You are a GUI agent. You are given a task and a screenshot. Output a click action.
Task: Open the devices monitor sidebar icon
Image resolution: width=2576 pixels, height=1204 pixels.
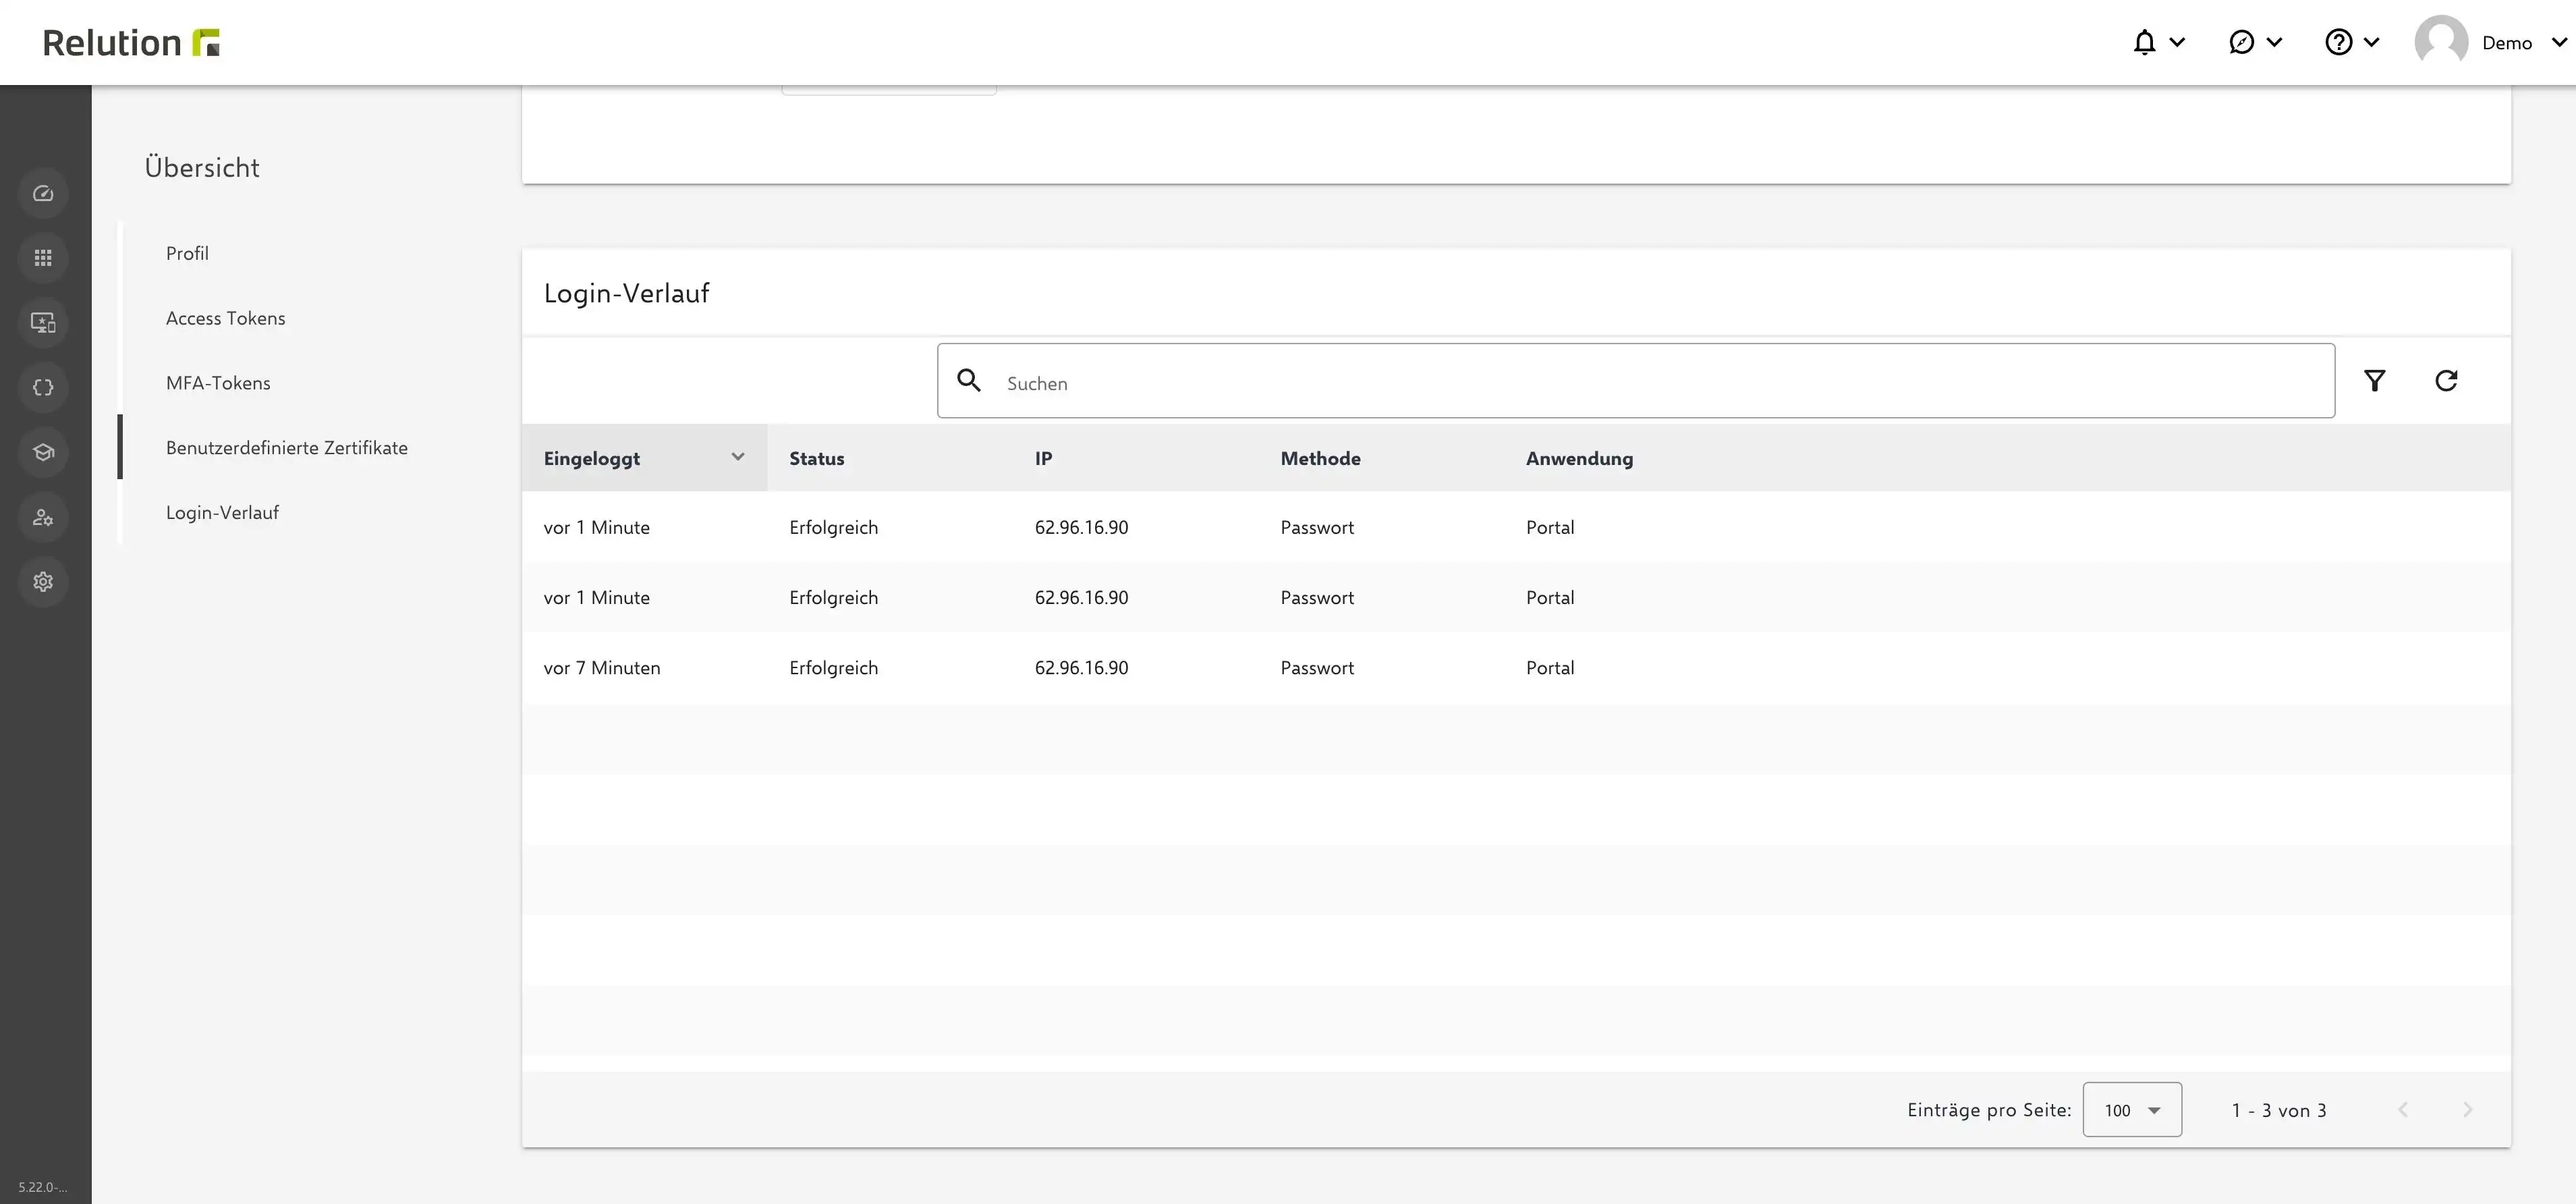(x=43, y=323)
